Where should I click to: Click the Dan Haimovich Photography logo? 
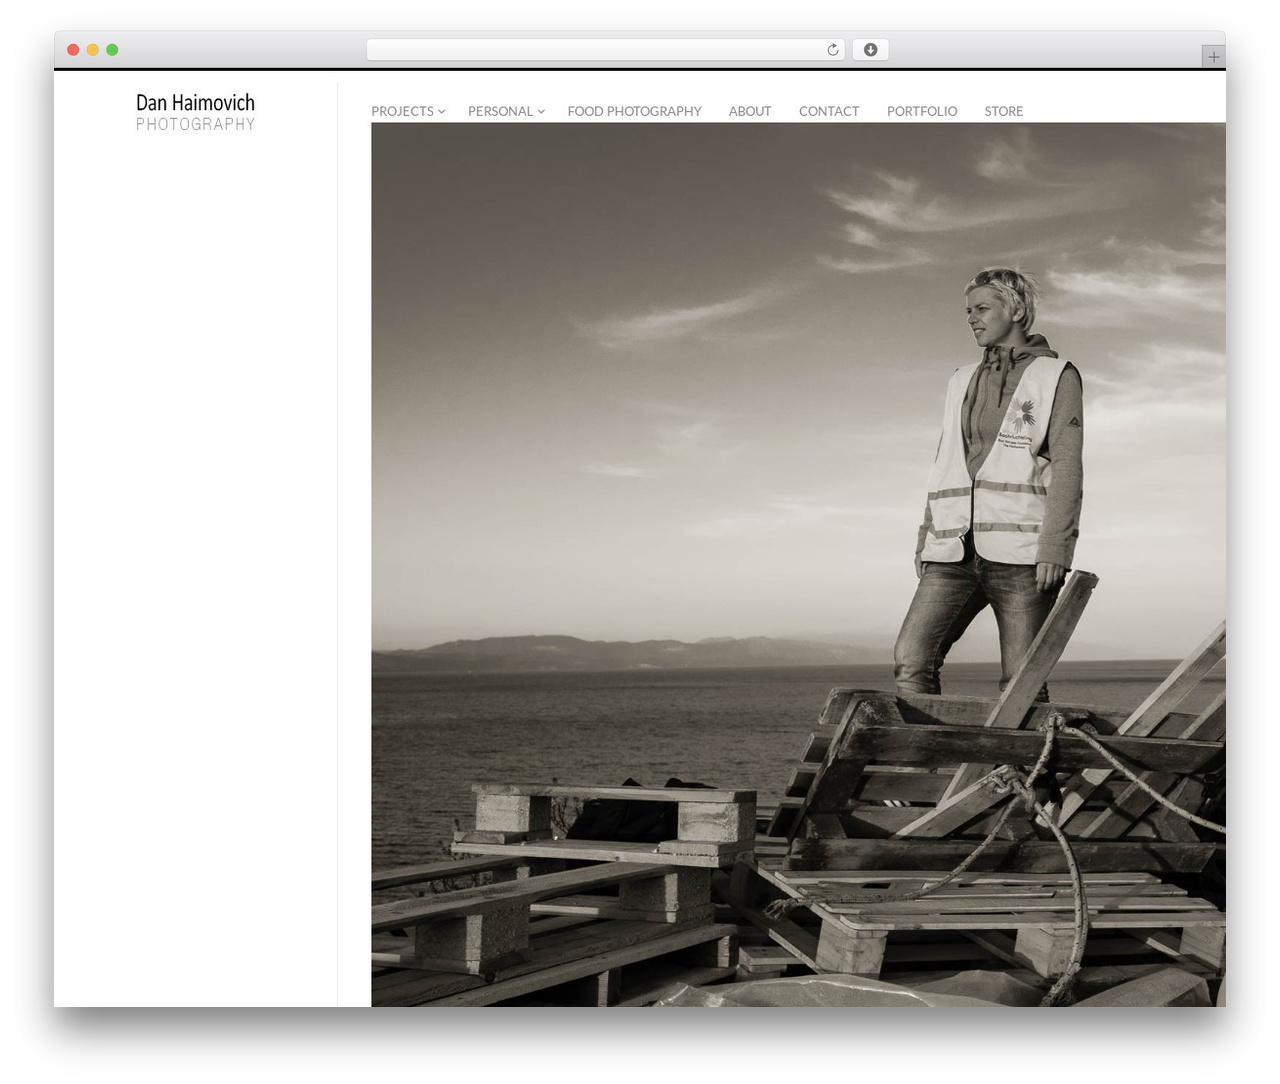(195, 112)
